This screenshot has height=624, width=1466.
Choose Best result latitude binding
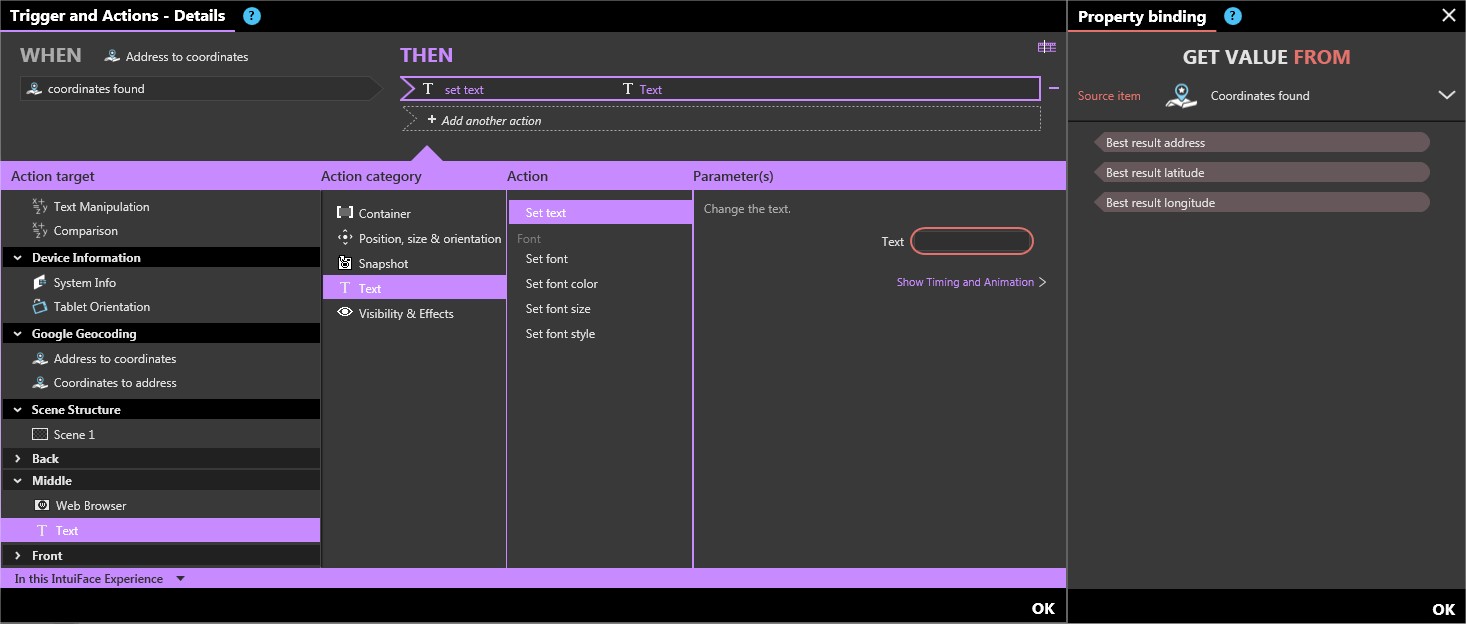click(1155, 173)
